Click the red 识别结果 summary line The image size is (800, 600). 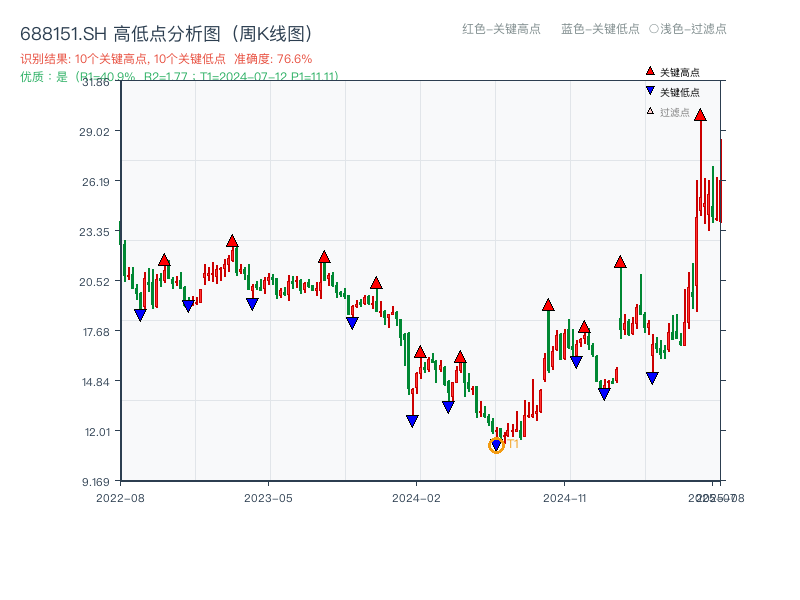click(x=166, y=59)
